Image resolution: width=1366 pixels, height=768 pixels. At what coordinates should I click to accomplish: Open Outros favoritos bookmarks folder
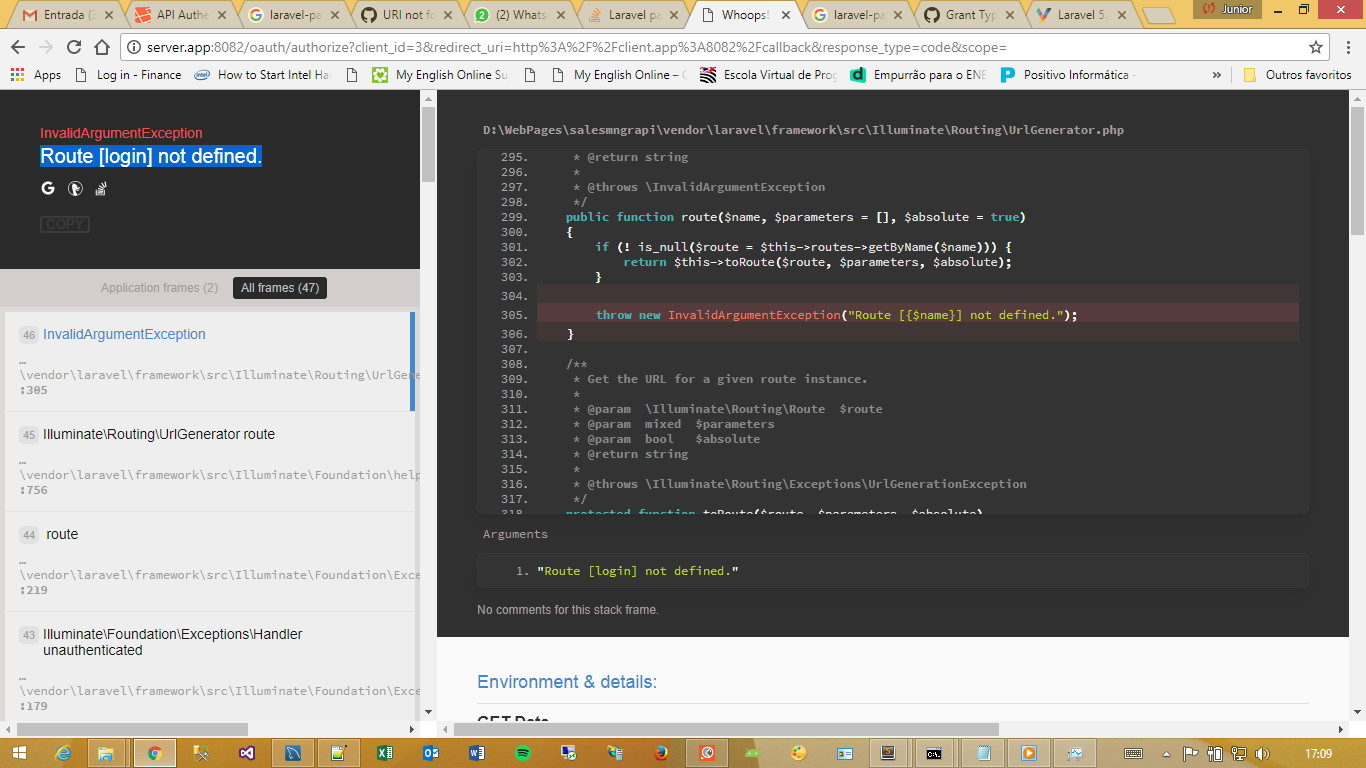(1297, 75)
